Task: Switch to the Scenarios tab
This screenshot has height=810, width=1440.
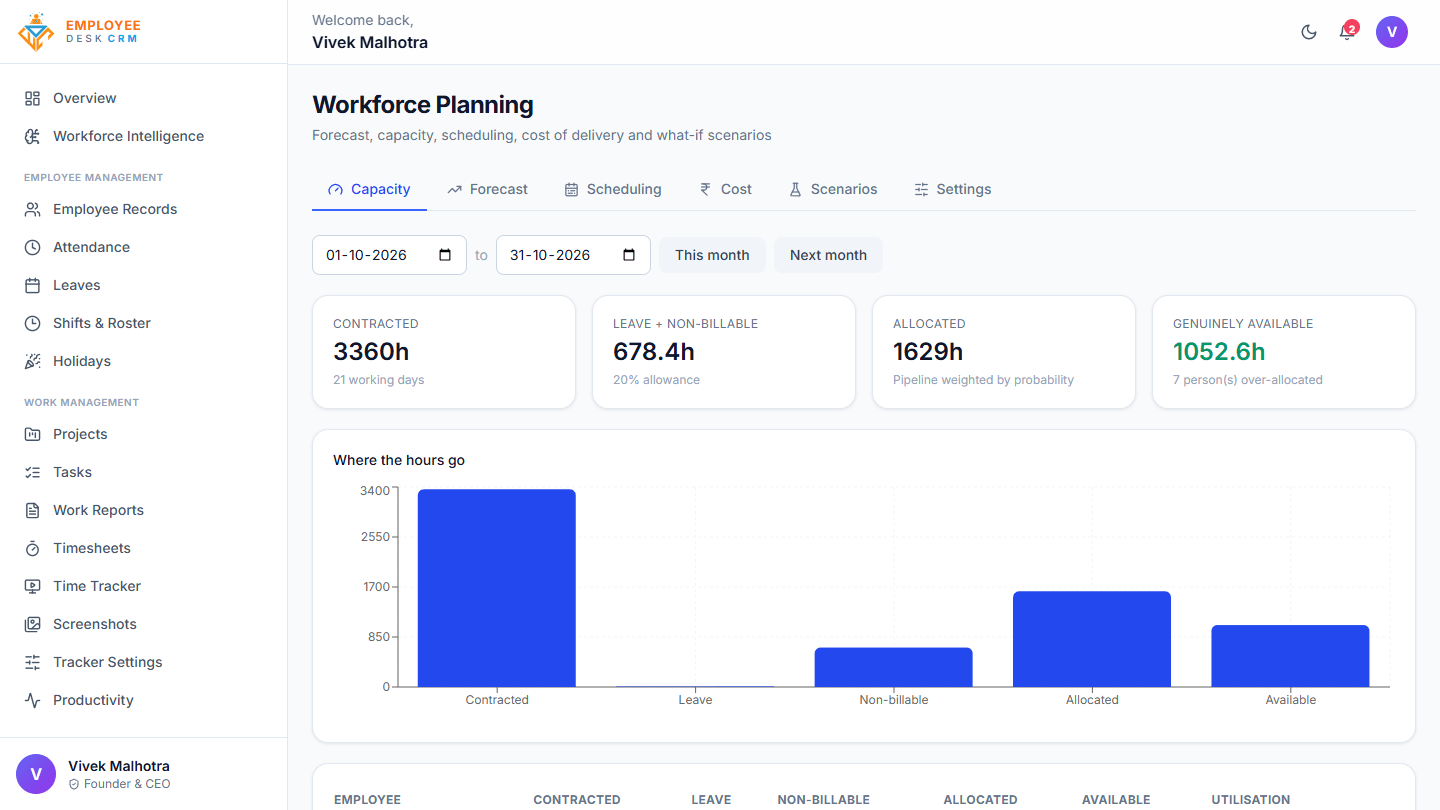Action: [833, 189]
